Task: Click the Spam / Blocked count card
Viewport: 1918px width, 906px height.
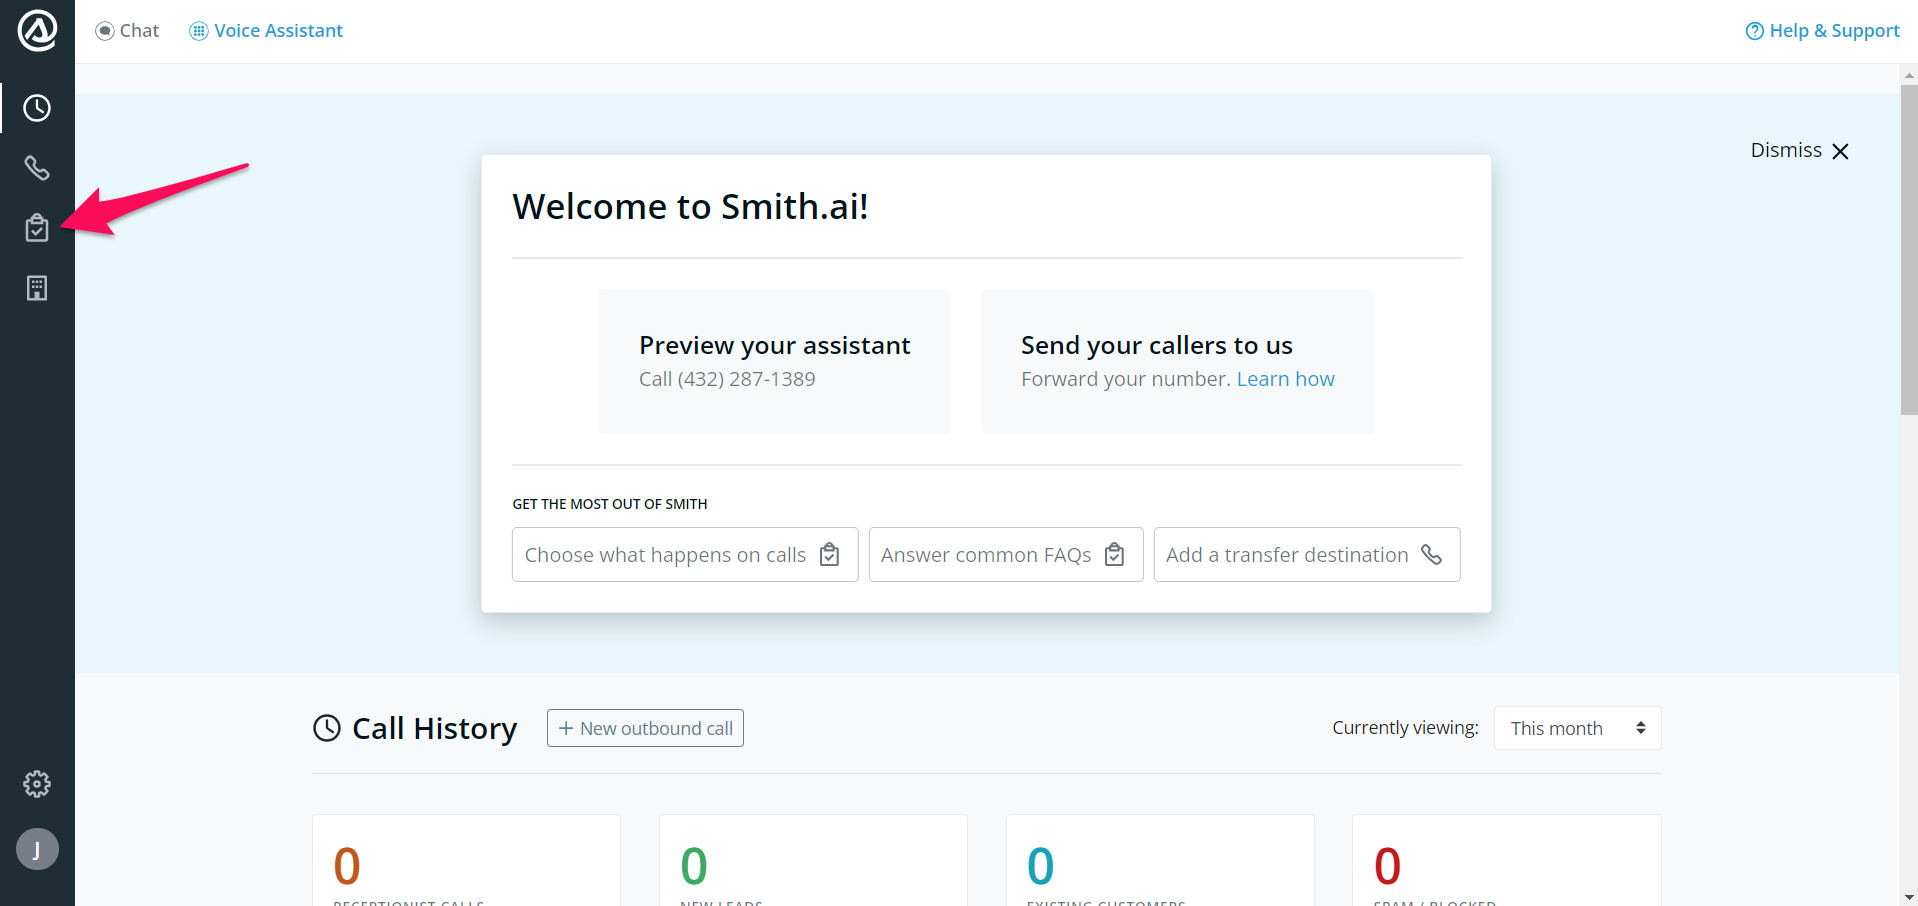Action: [1506, 861]
